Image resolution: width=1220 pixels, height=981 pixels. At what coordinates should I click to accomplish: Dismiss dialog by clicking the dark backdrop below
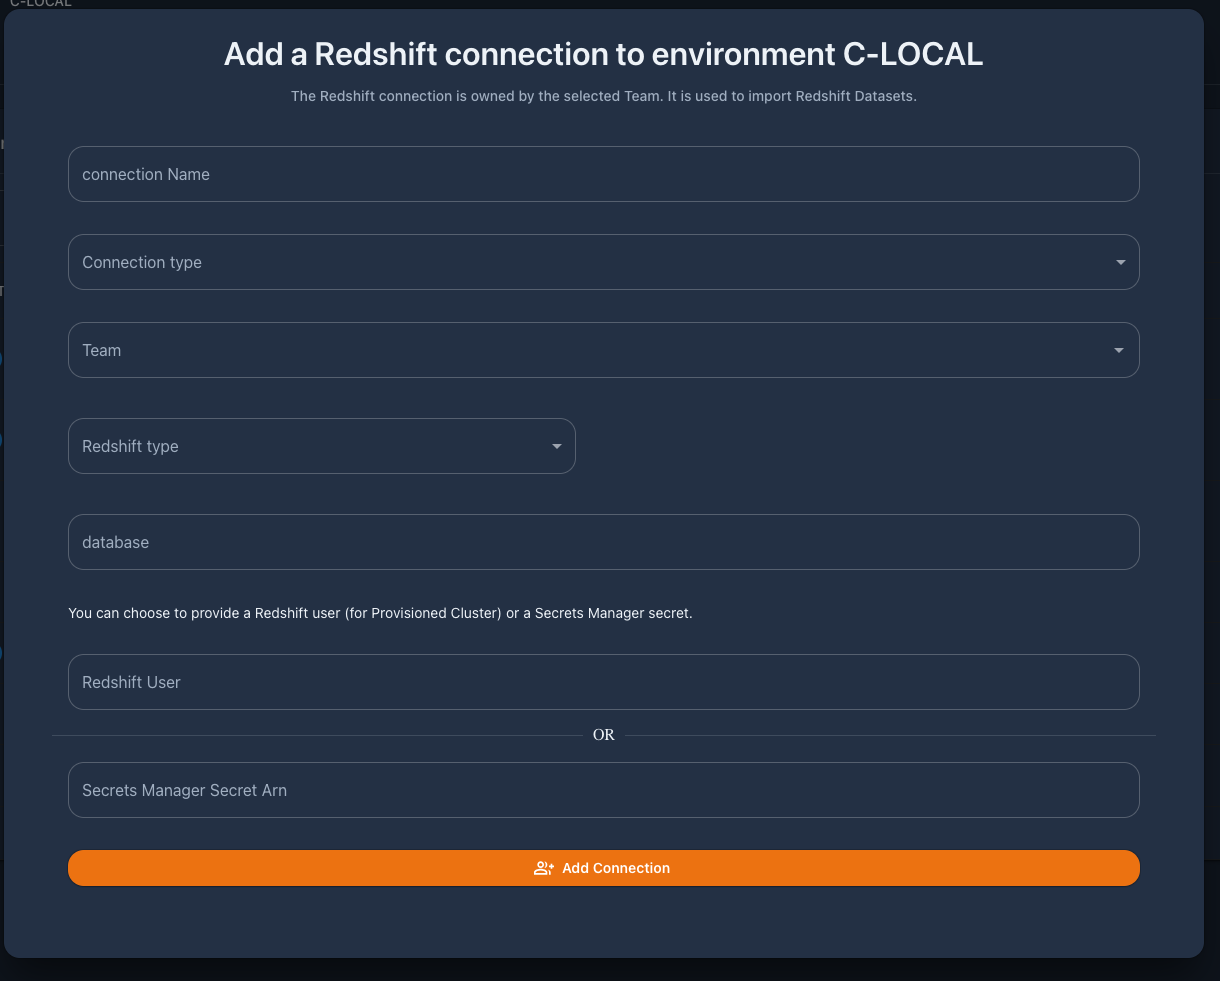[610, 970]
